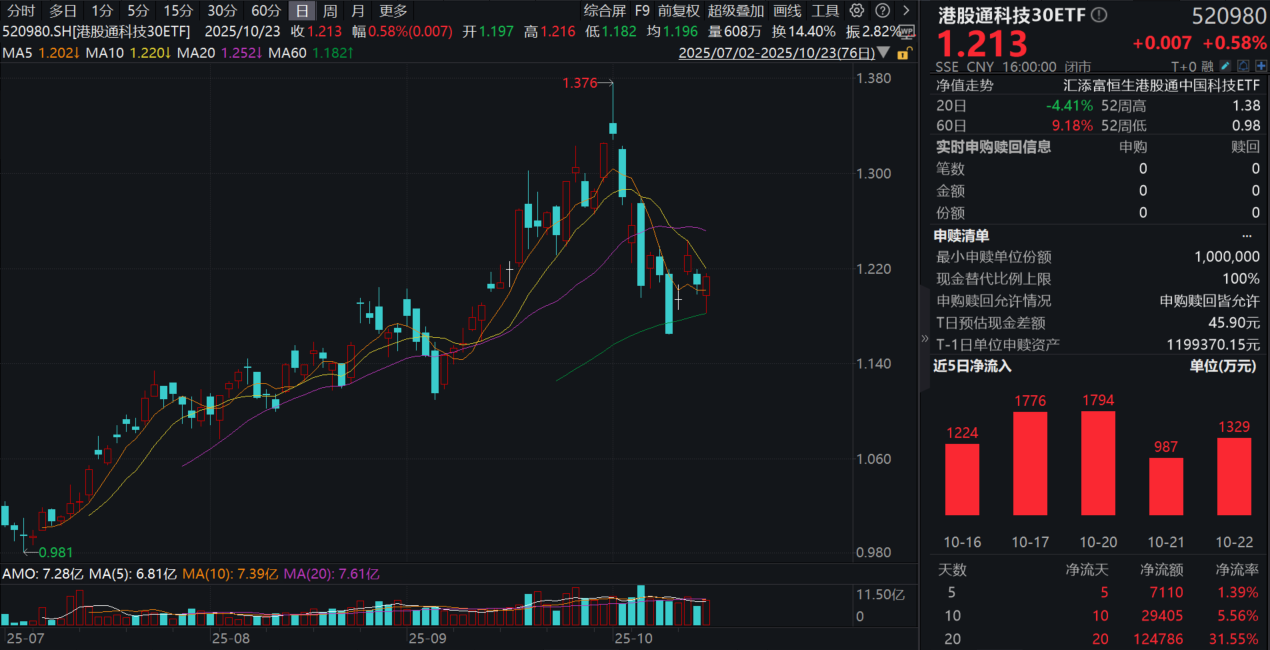Click the help question-mark icon
The image size is (1270, 650).
tap(881, 11)
